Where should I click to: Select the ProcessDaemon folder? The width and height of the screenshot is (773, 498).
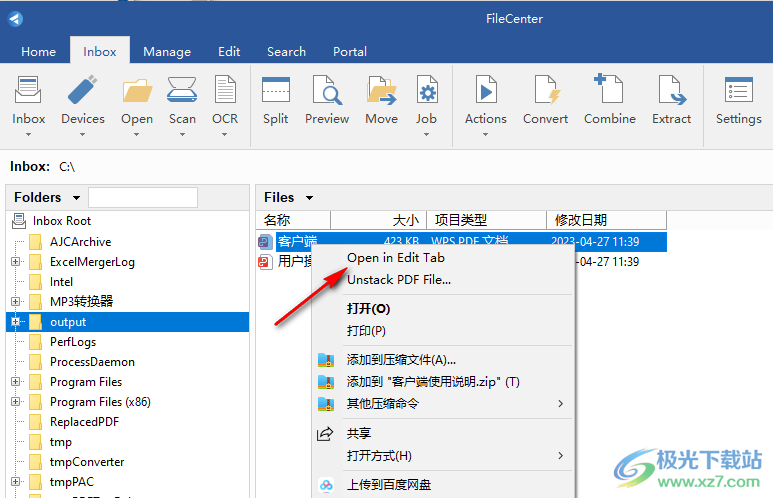[x=92, y=362]
